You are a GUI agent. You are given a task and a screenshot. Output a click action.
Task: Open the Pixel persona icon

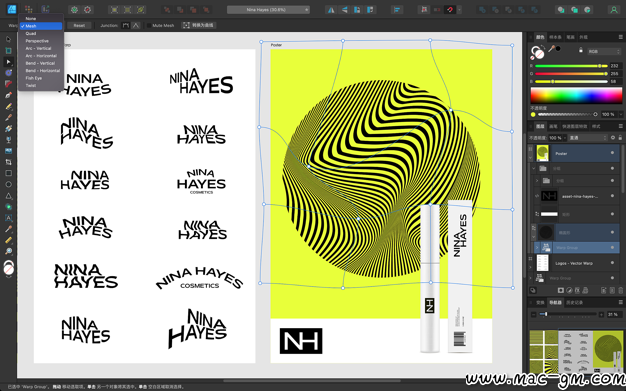pyautogui.click(x=28, y=9)
